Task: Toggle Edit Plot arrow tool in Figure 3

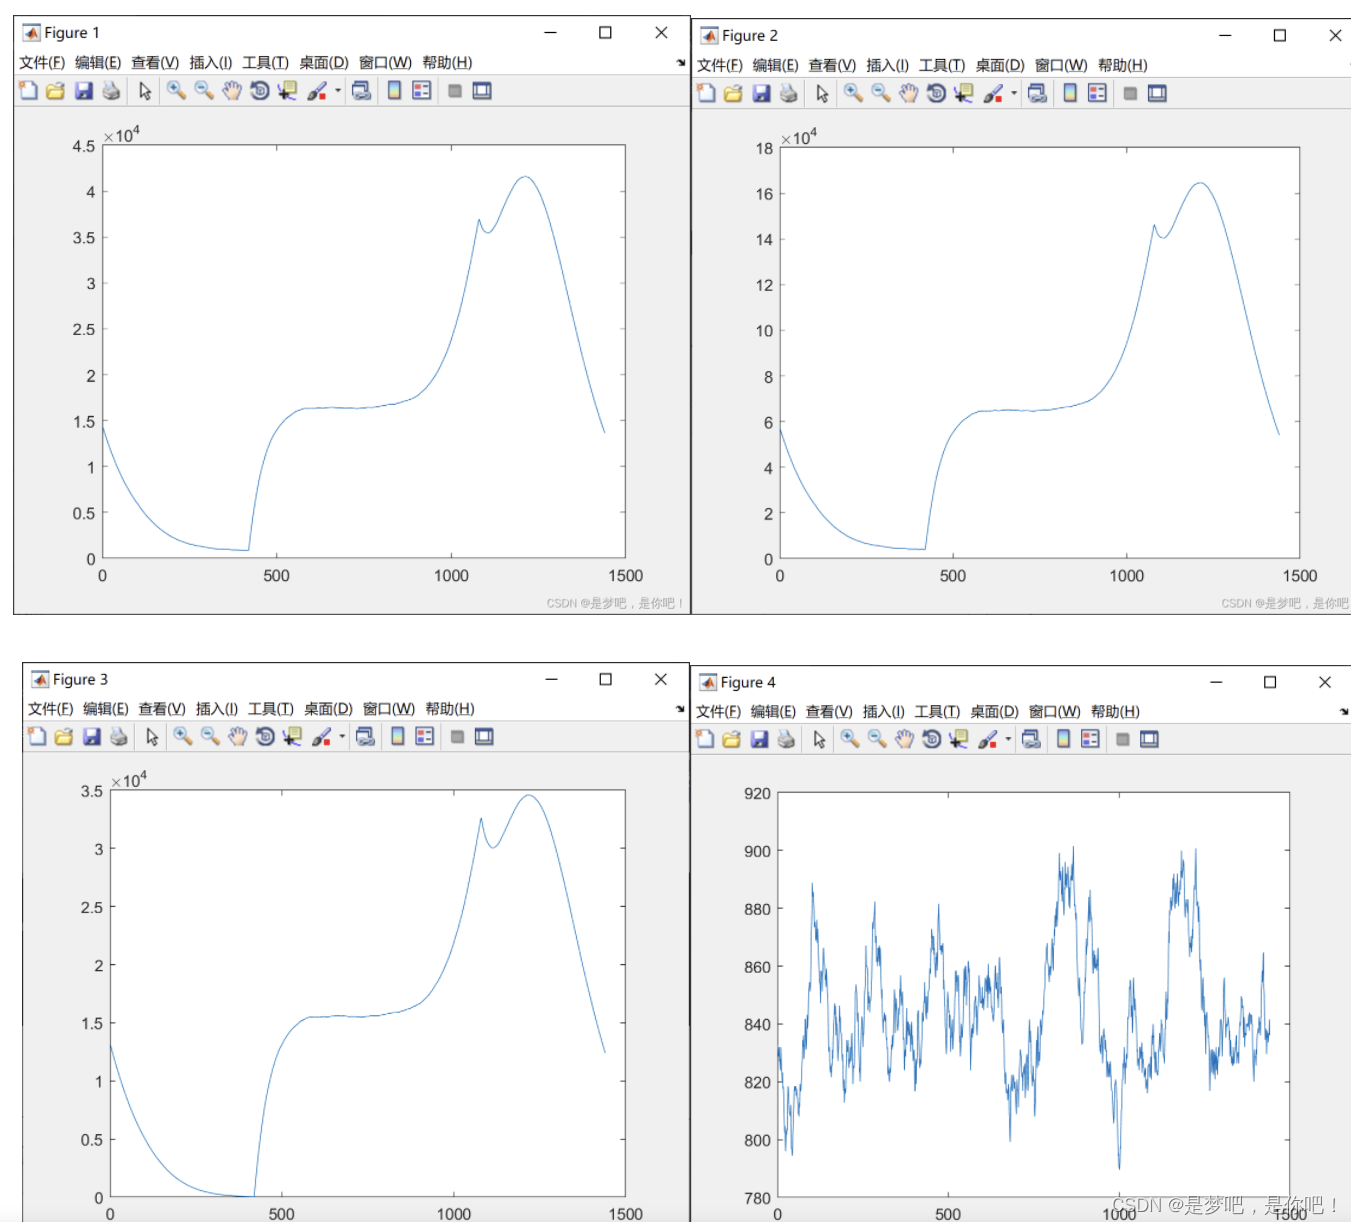Action: (x=152, y=737)
